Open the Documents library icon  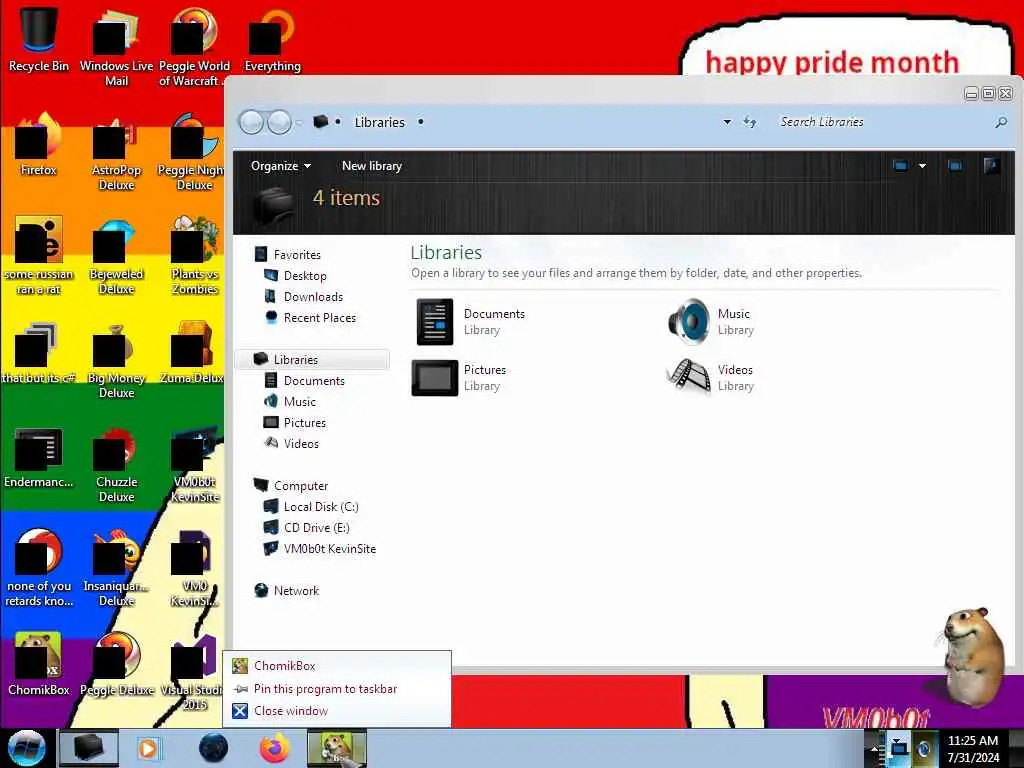pyautogui.click(x=435, y=322)
